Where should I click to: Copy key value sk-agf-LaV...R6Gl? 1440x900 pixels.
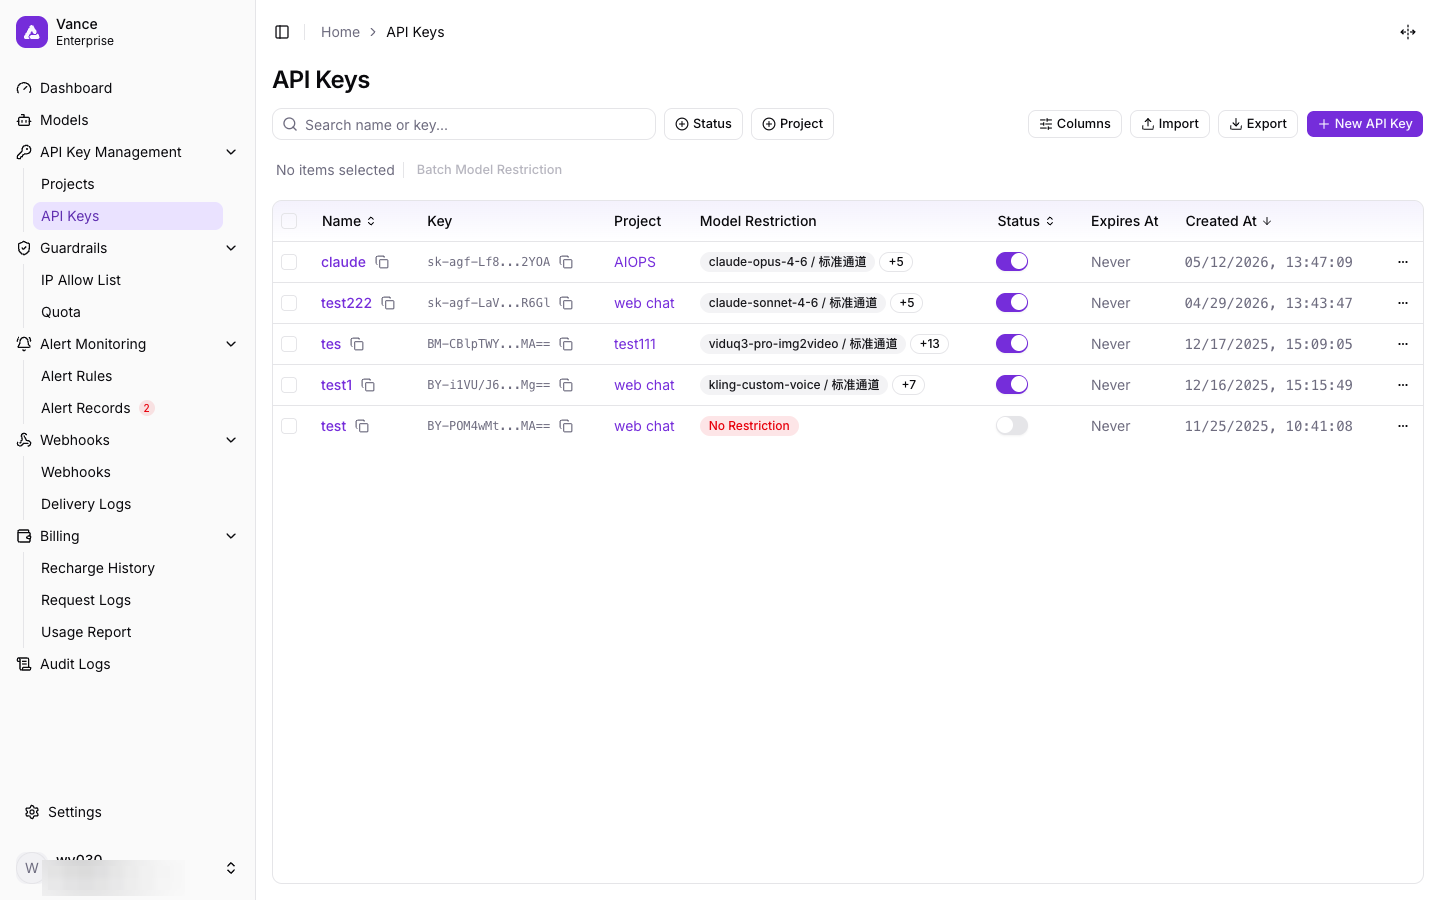(x=566, y=303)
